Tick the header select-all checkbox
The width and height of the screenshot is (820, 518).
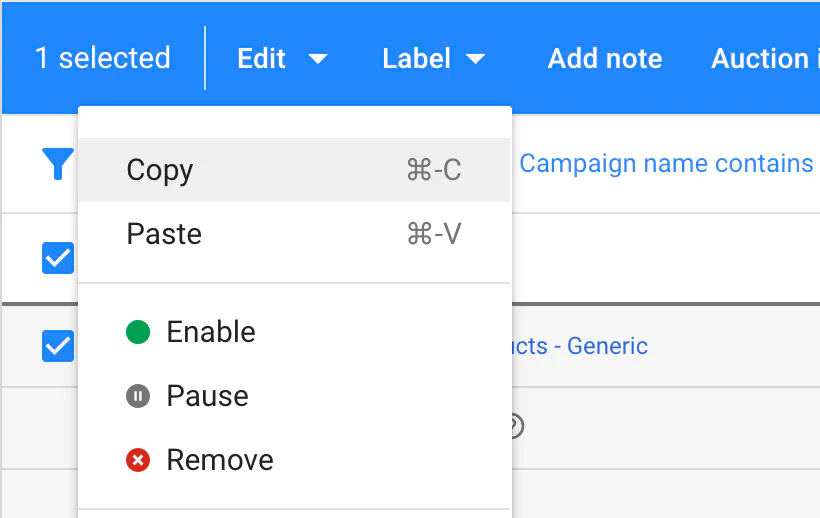tap(57, 259)
